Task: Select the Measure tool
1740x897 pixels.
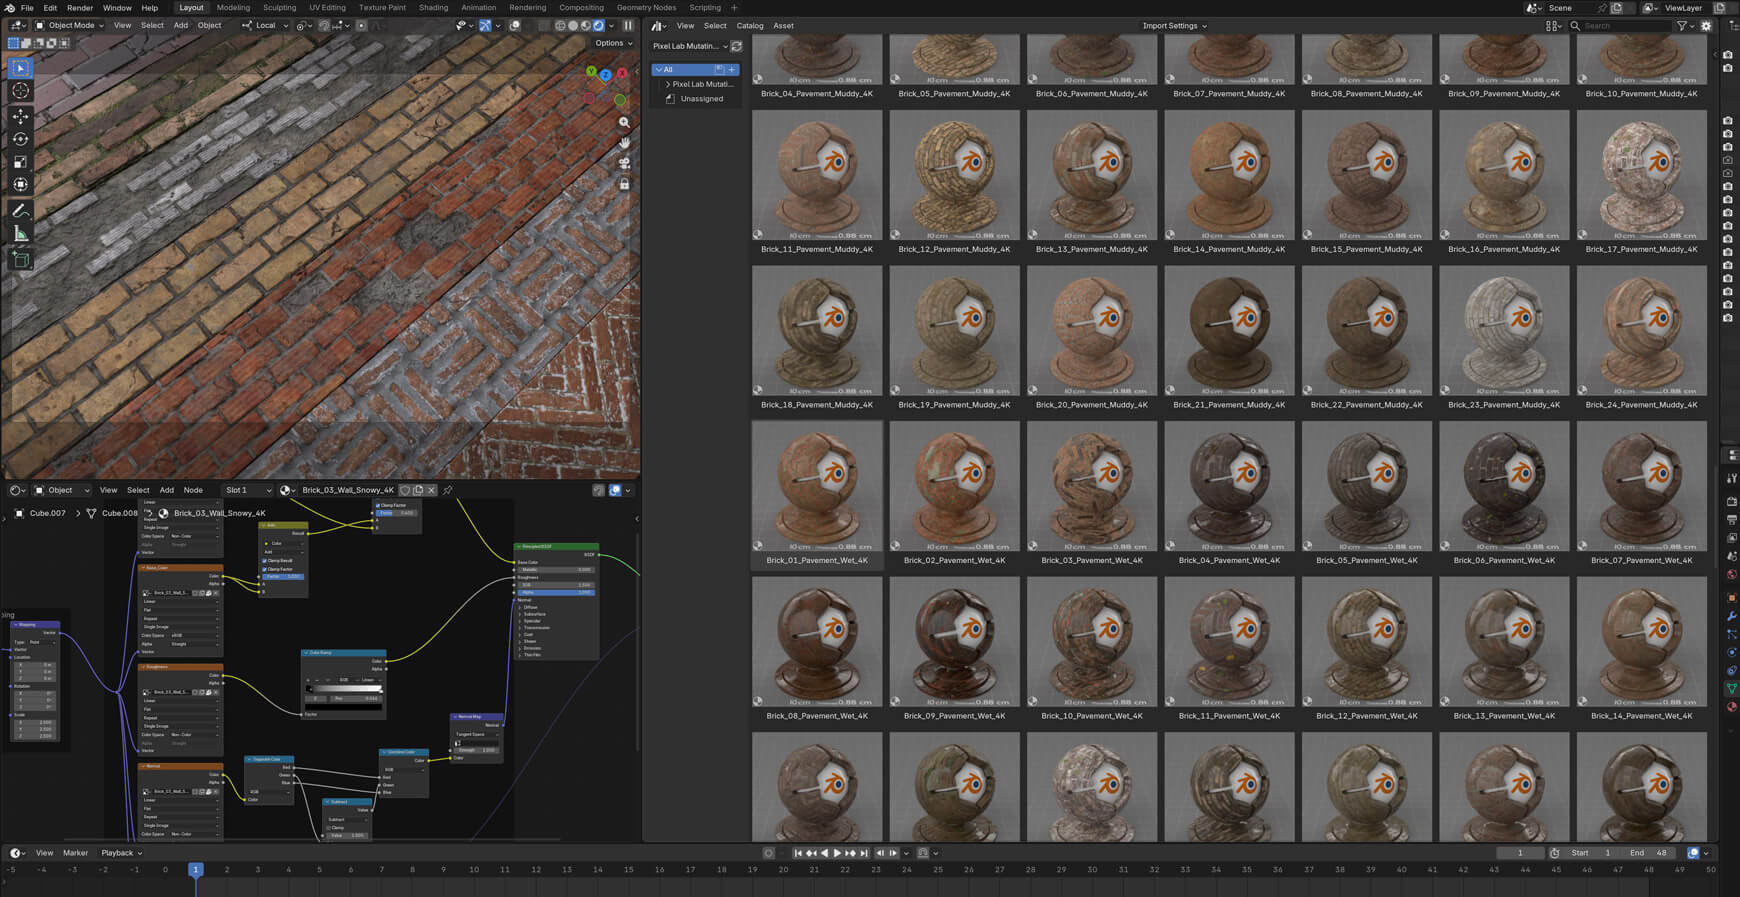Action: coord(20,234)
